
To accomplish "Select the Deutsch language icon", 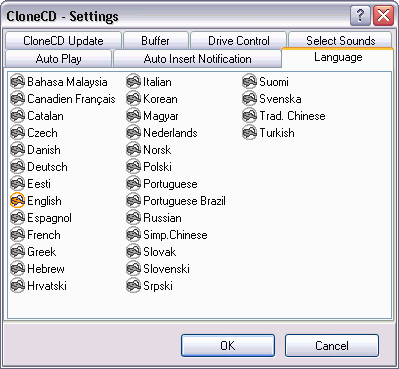I will click(17, 166).
